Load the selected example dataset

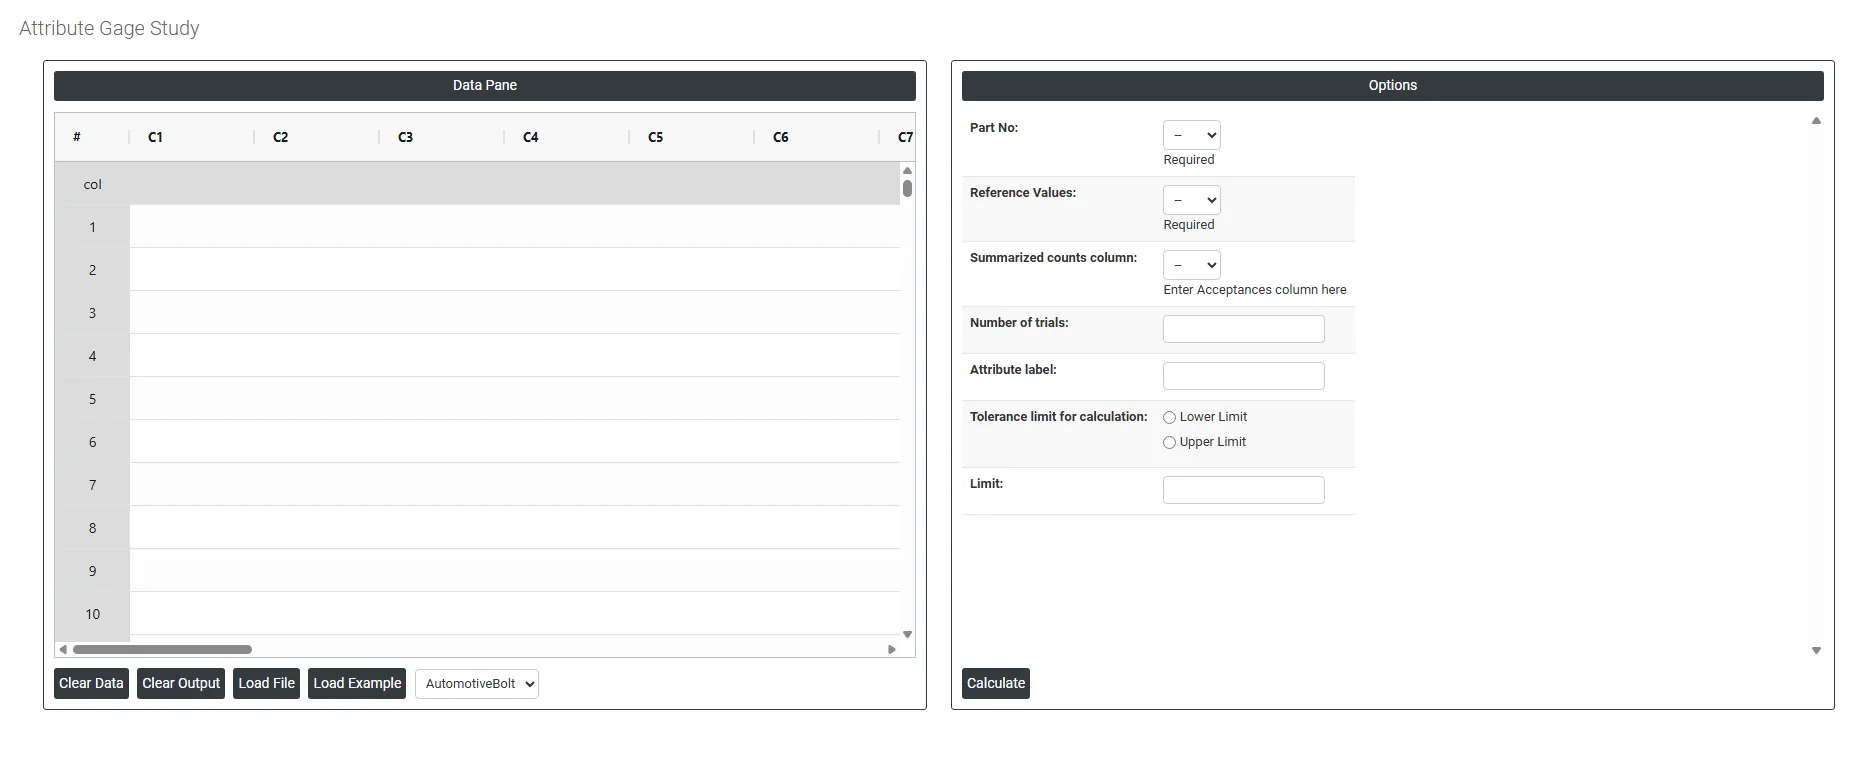click(357, 683)
